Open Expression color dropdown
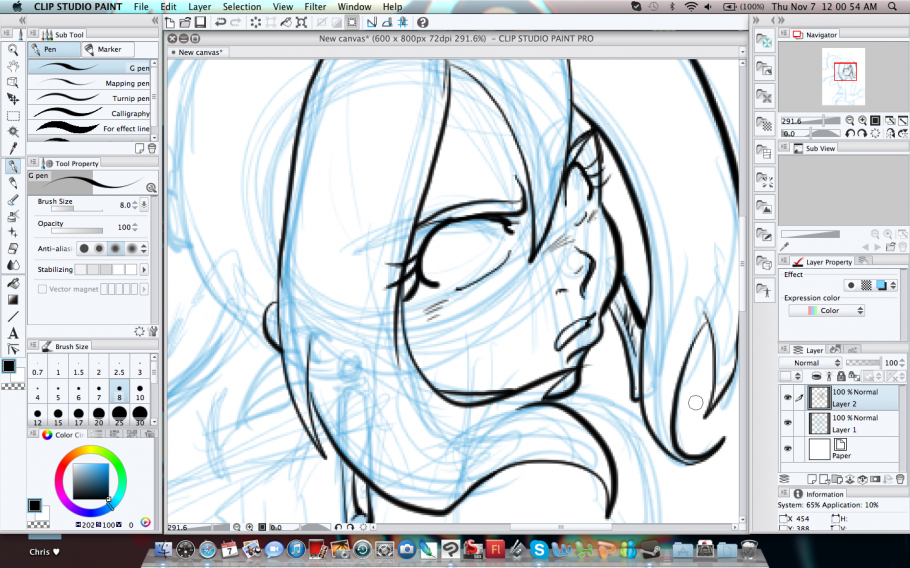Viewport: 910px width, 568px height. tap(826, 310)
